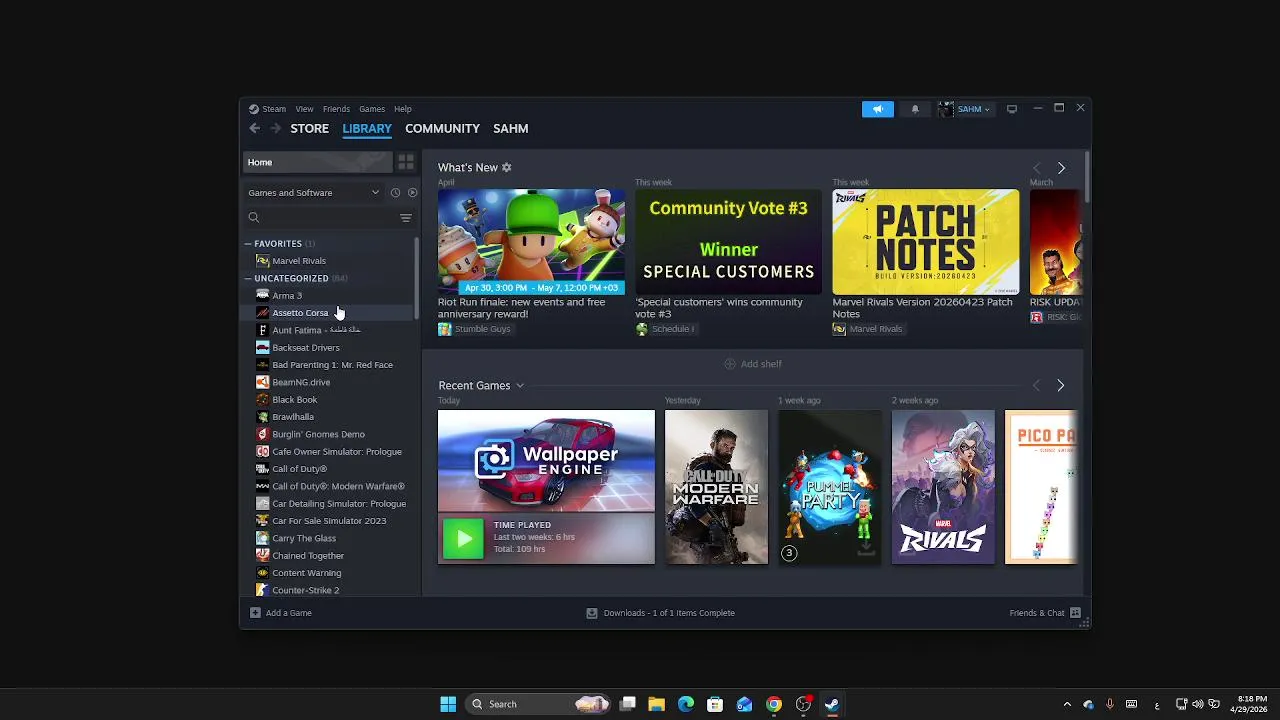Switch to Big Picture mode icon
Viewport: 1280px width, 720px height.
[1011, 109]
